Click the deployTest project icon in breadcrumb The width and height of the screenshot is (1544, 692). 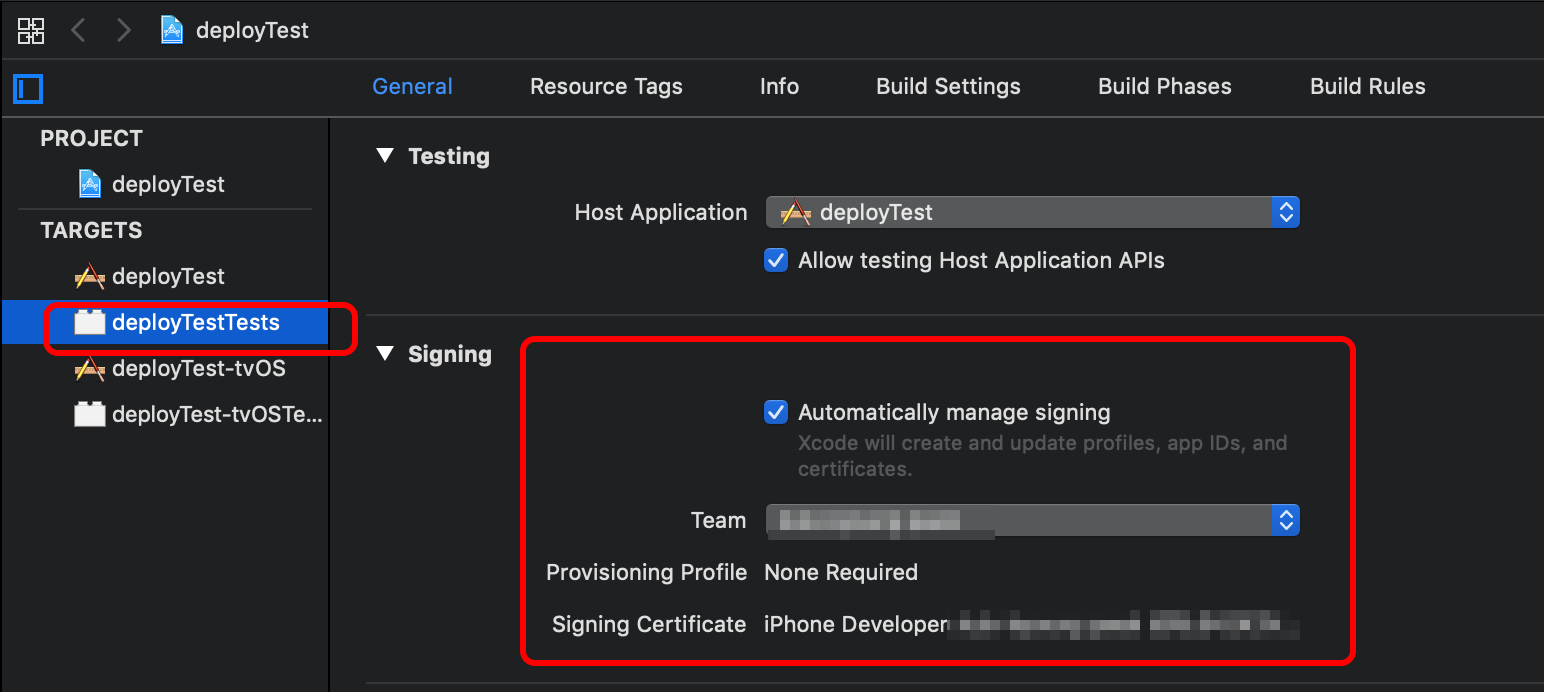coord(173,30)
